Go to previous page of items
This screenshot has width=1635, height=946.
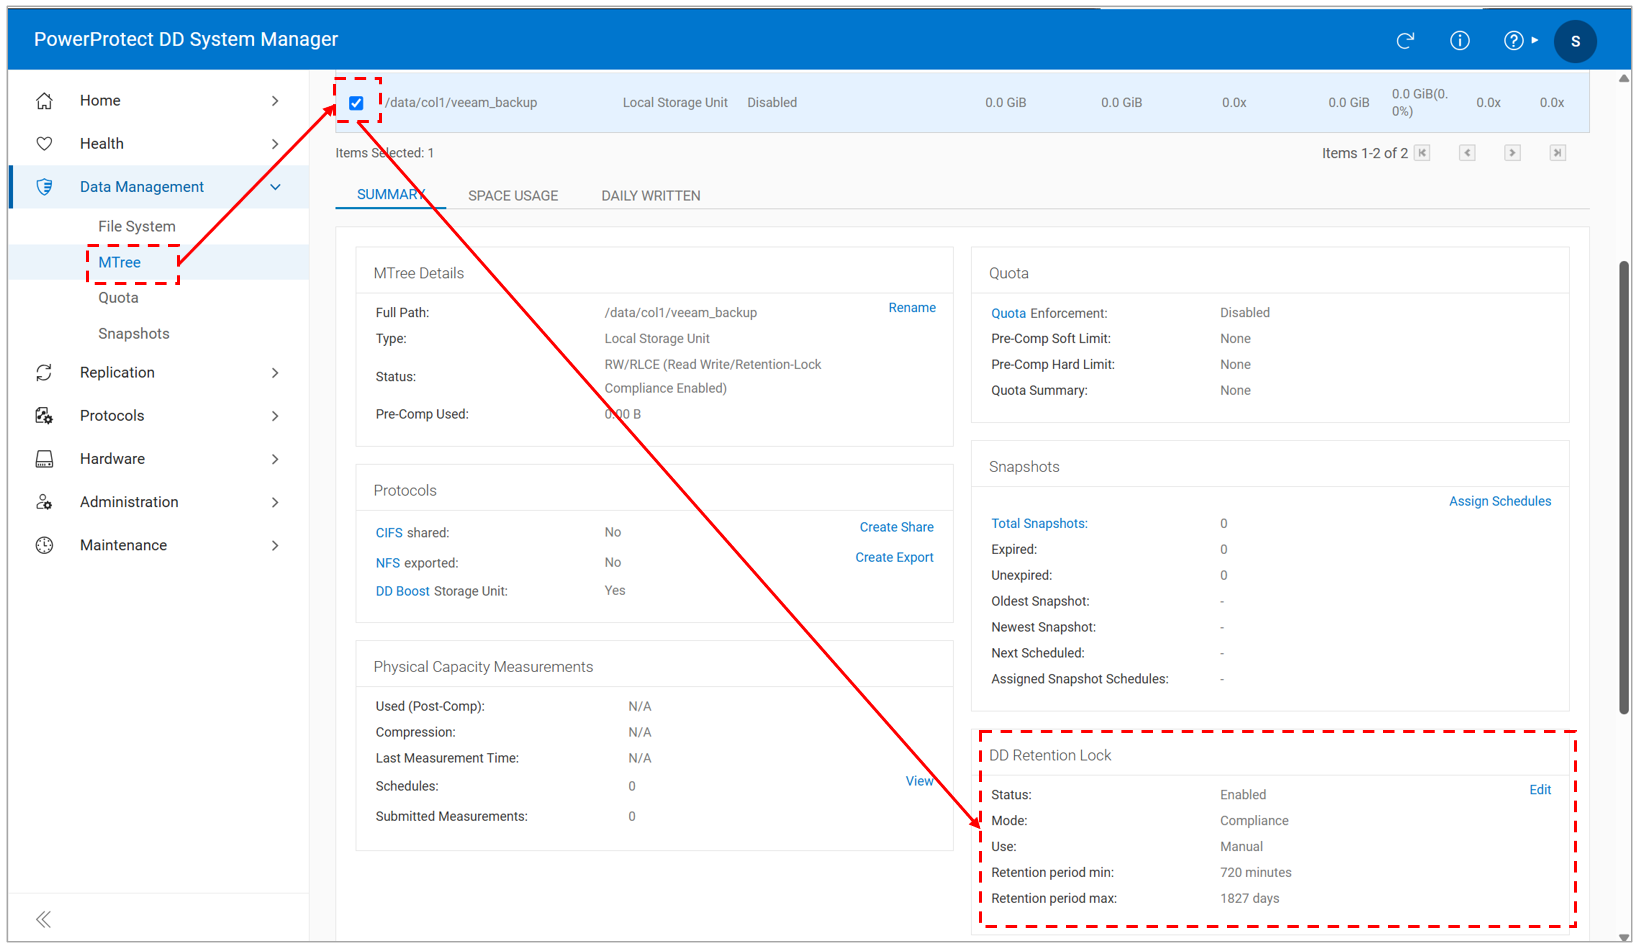coord(1467,153)
